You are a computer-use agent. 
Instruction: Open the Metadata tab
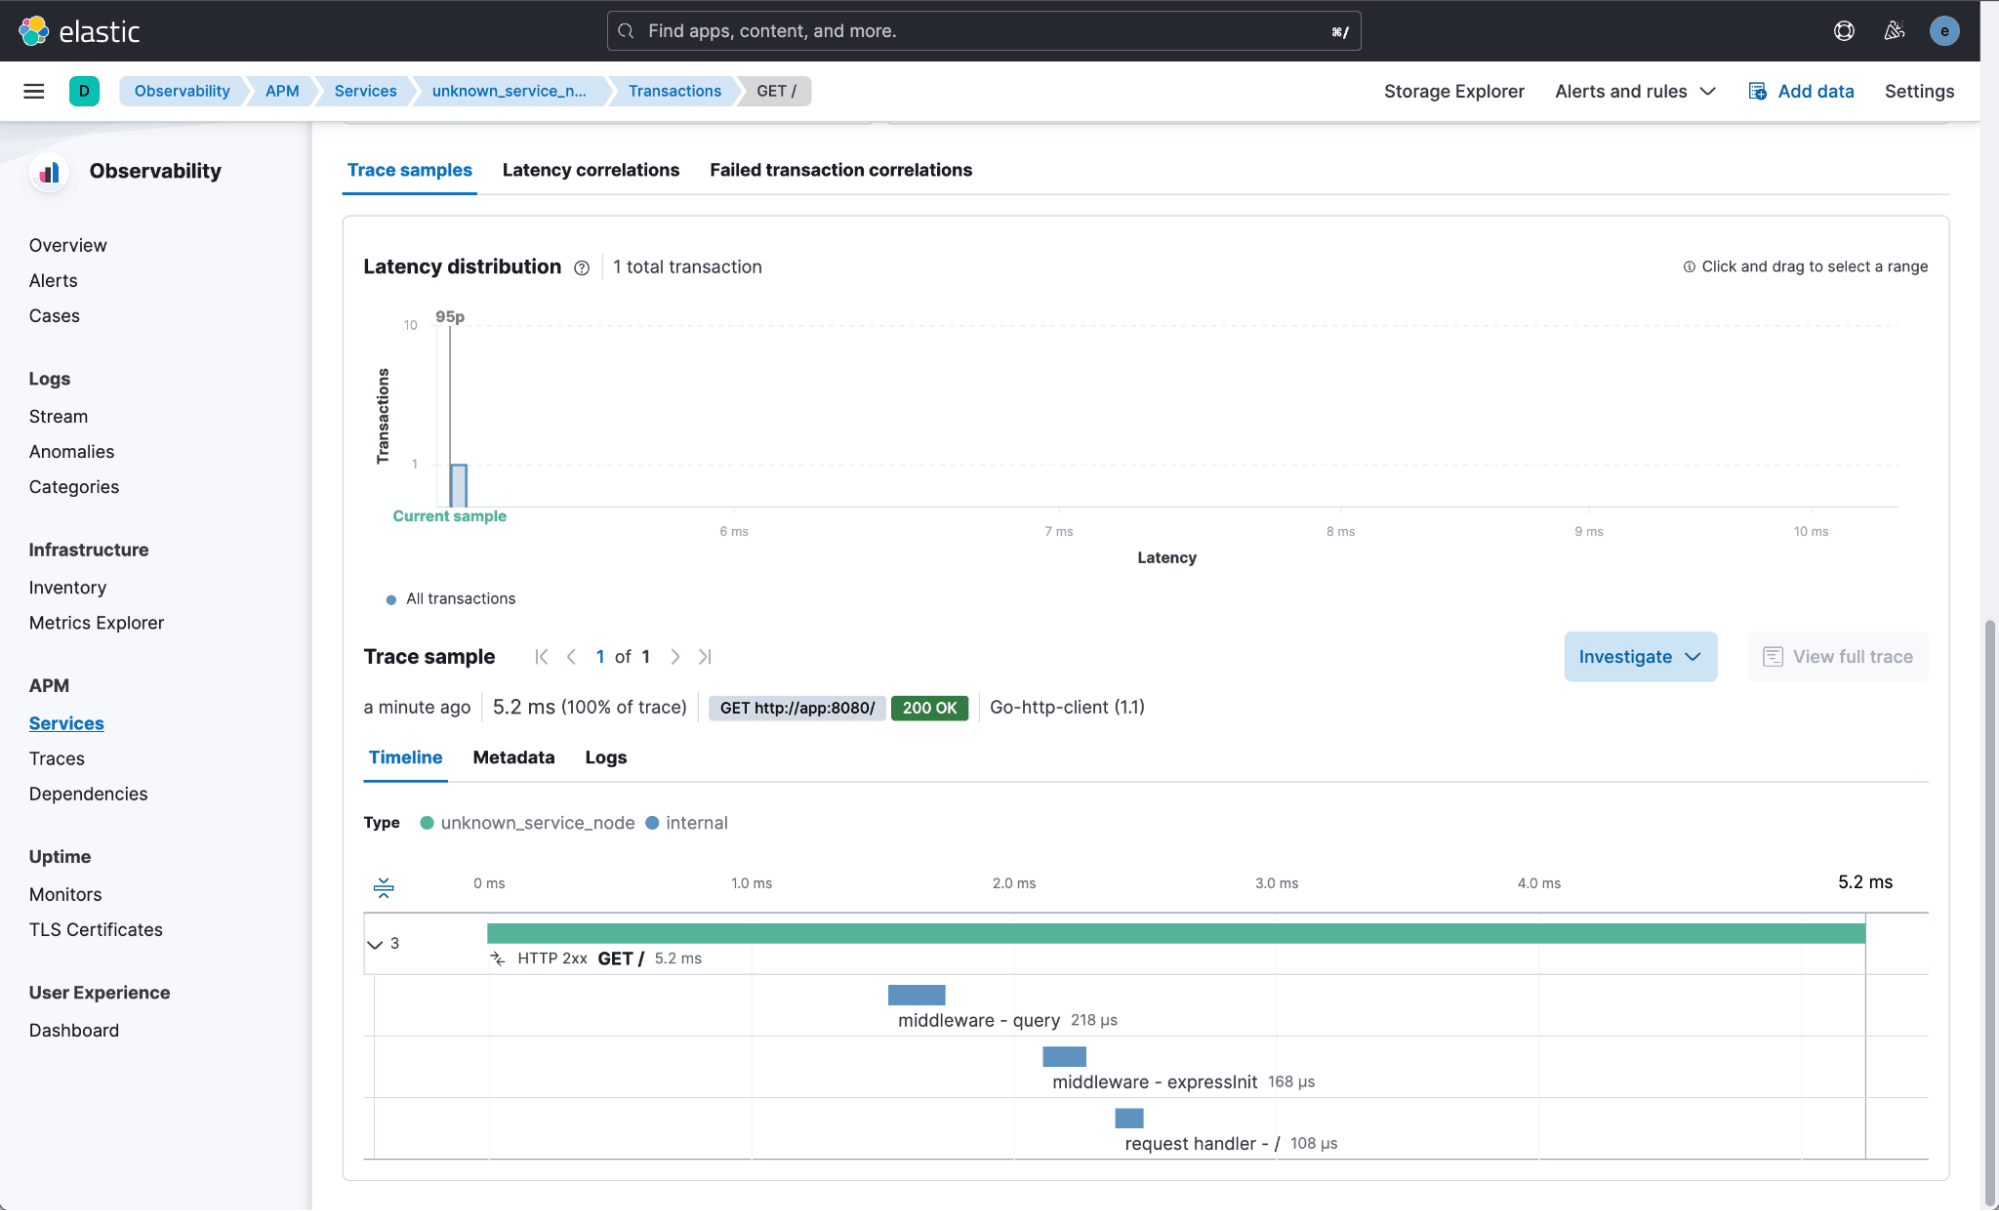click(513, 758)
